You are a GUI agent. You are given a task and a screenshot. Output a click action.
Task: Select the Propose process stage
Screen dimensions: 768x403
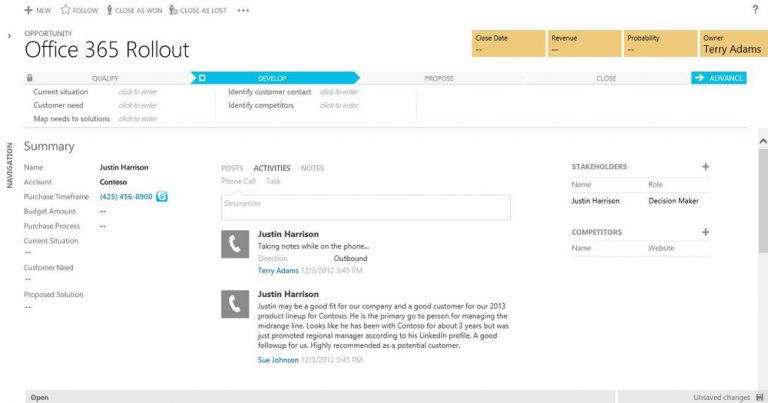pos(439,78)
